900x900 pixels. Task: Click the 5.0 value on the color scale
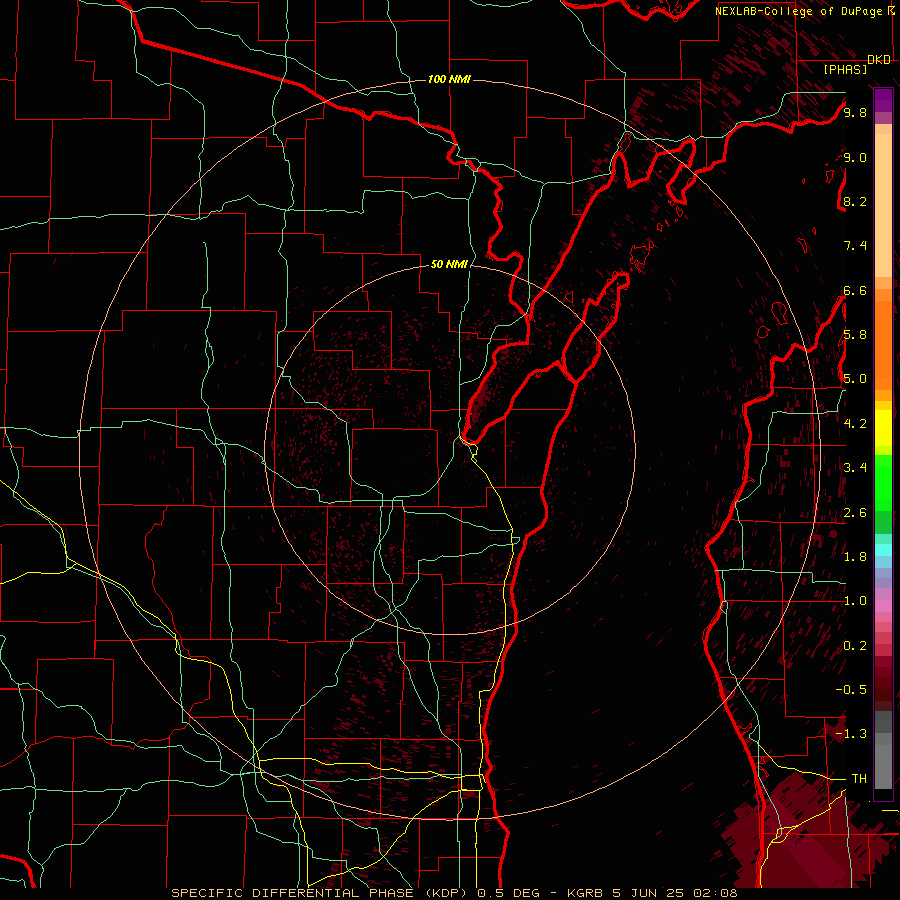pos(855,379)
